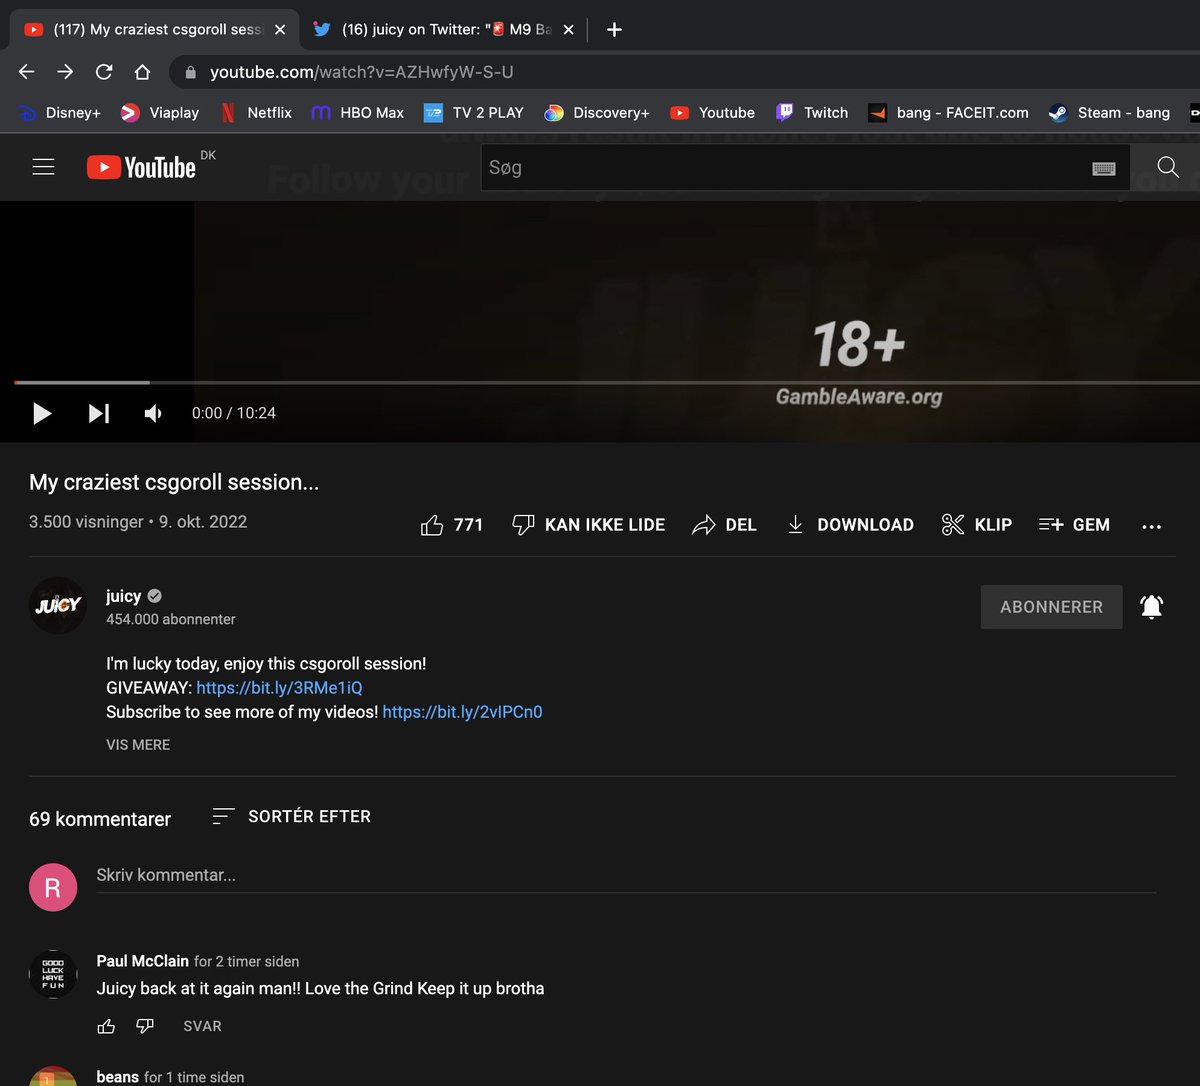The height and width of the screenshot is (1086, 1200).
Task: Open the on-screen keyboard in search box
Action: tap(1103, 168)
